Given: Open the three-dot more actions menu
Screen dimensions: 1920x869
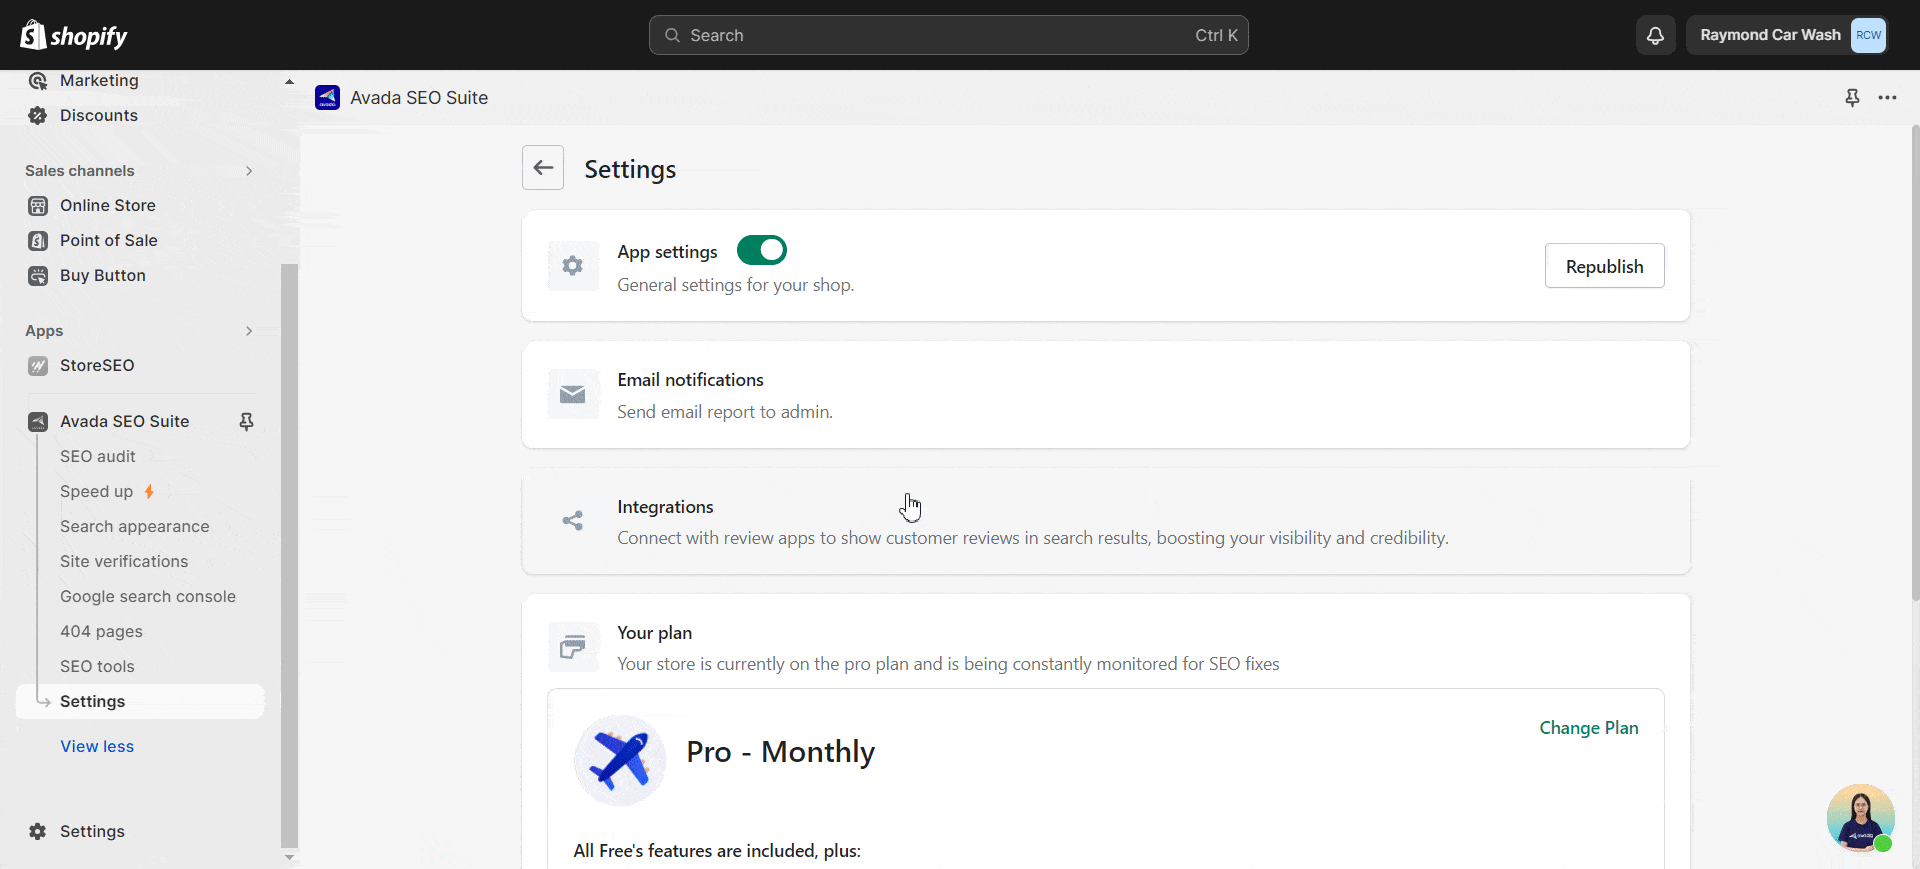Looking at the screenshot, I should pyautogui.click(x=1887, y=97).
